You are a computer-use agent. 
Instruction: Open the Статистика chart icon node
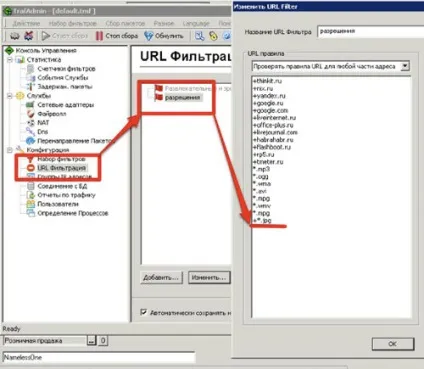pos(21,60)
